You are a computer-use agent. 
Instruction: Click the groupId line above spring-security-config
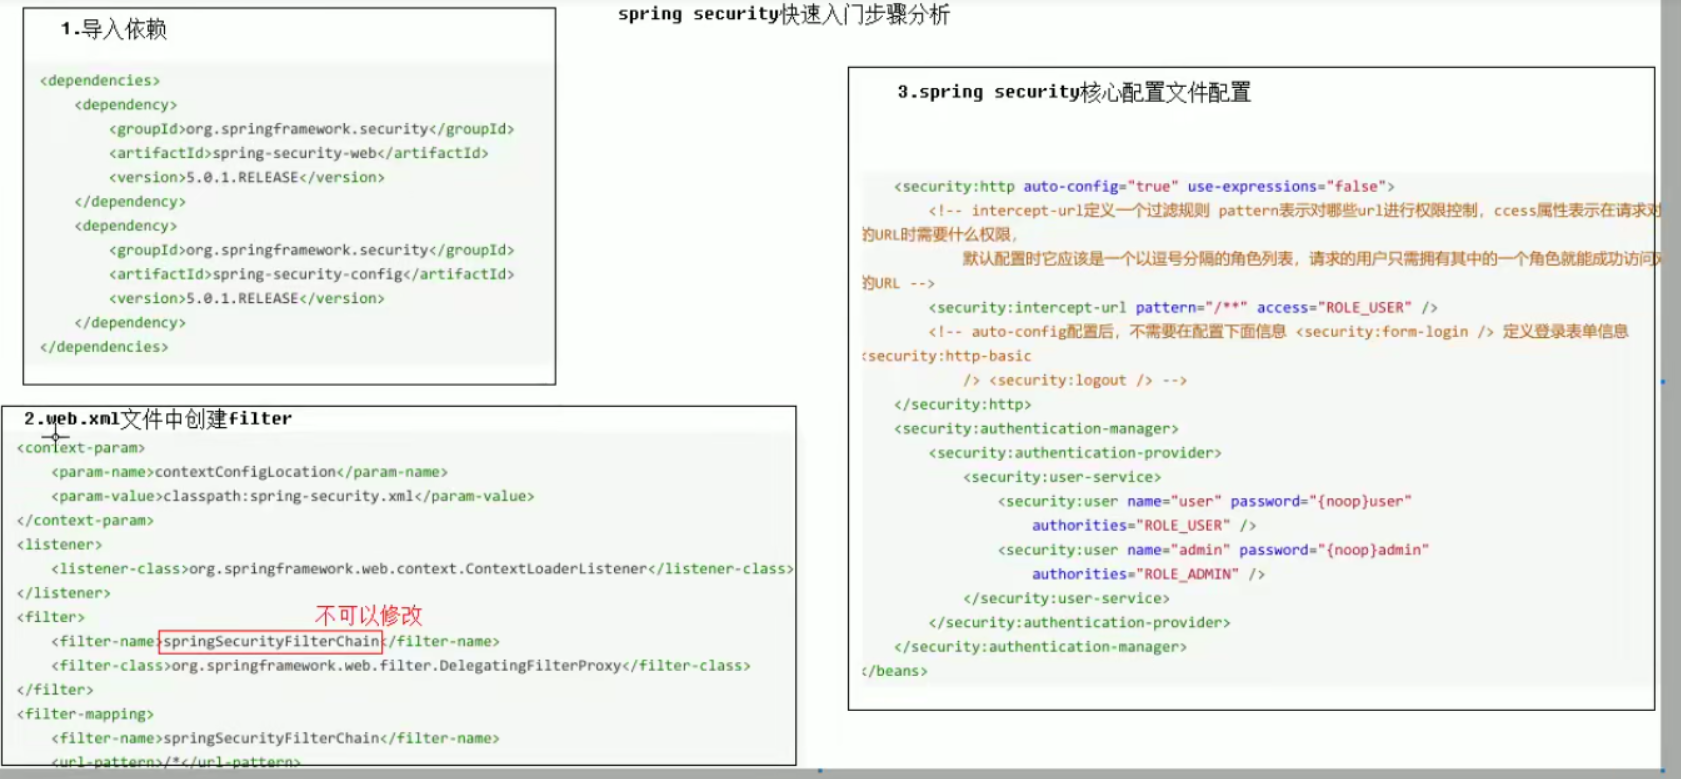(312, 250)
